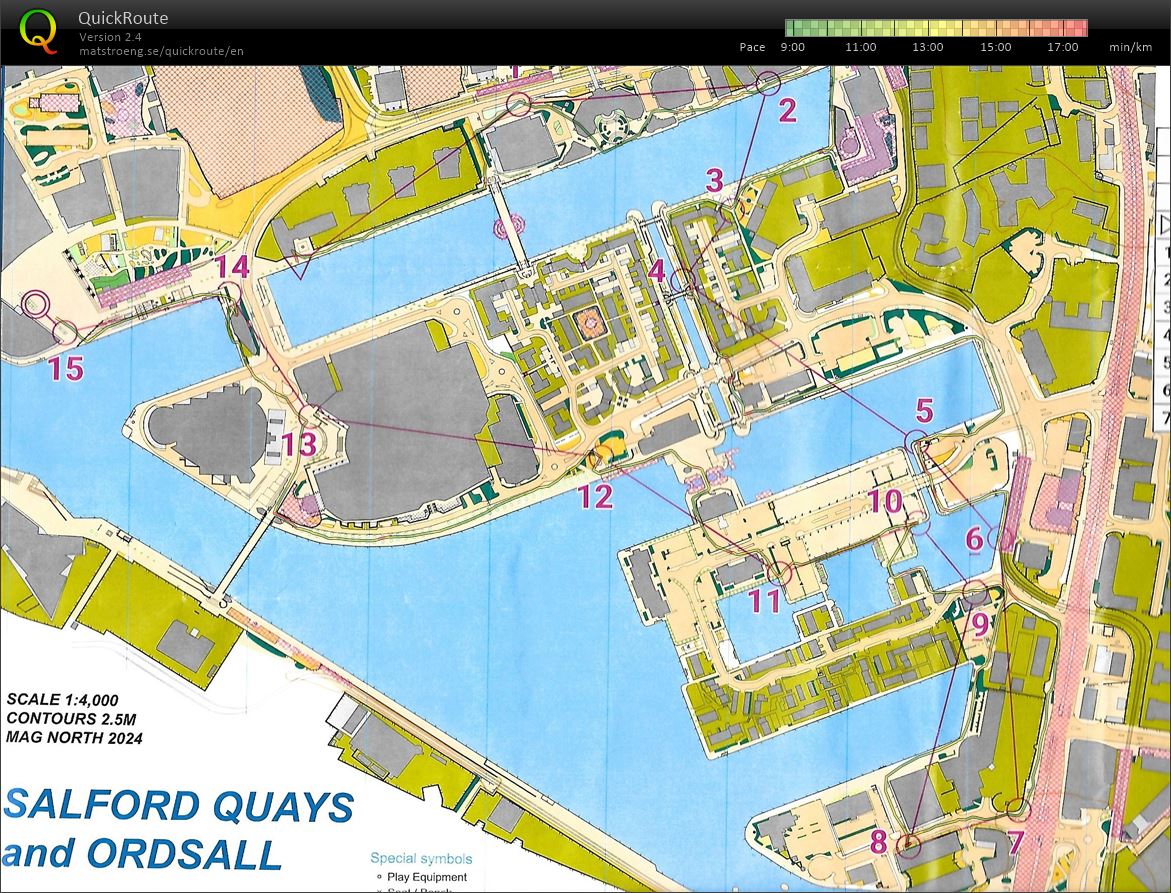This screenshot has height=893, width=1171.
Task: Click the 15:00 pace value
Action: (995, 47)
